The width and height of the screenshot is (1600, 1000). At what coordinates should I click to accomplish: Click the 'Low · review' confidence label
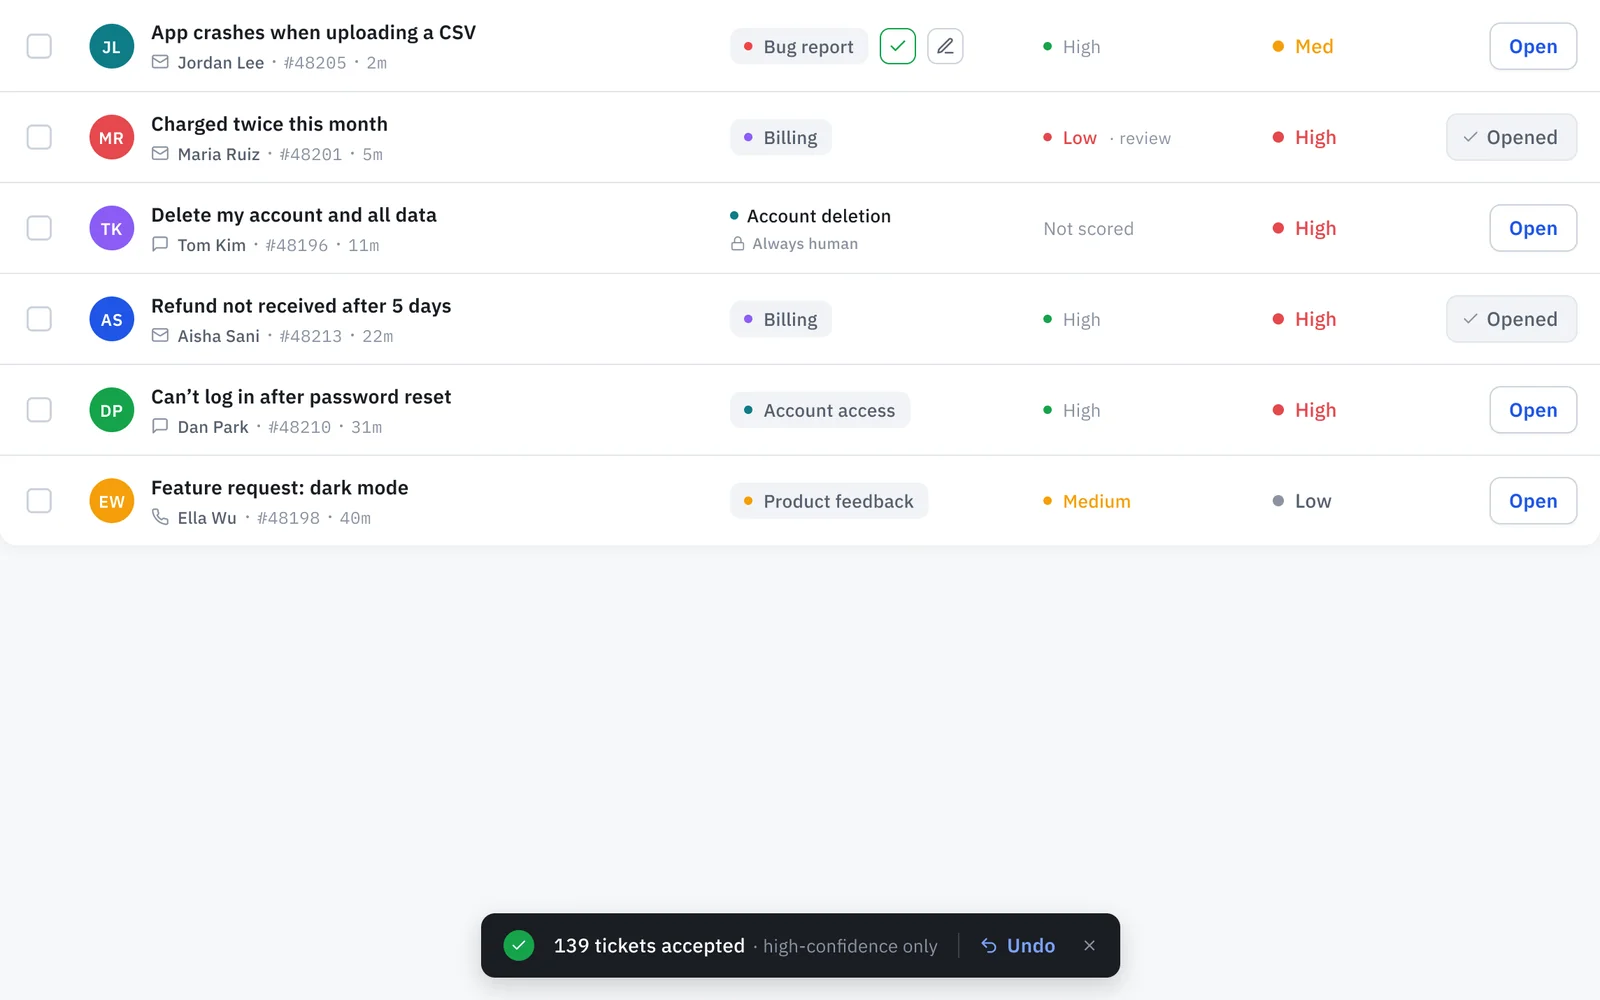[x=1106, y=138]
